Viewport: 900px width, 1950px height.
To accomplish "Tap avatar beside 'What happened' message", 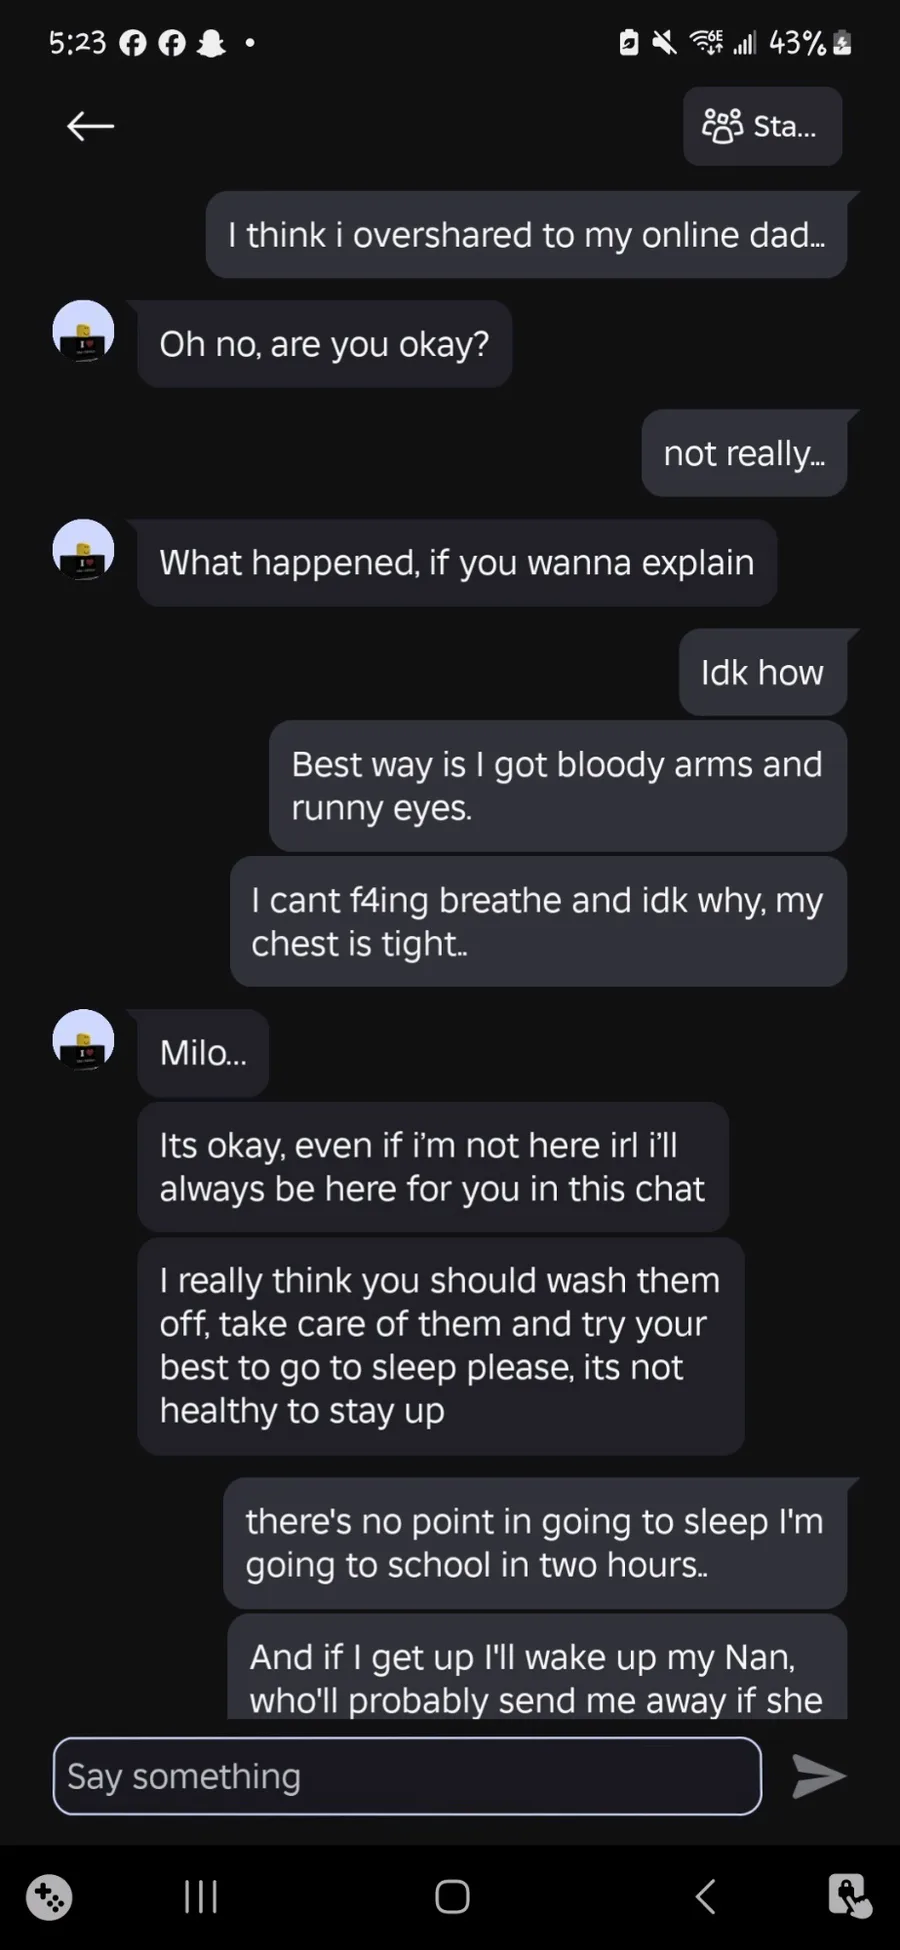I will pos(83,550).
